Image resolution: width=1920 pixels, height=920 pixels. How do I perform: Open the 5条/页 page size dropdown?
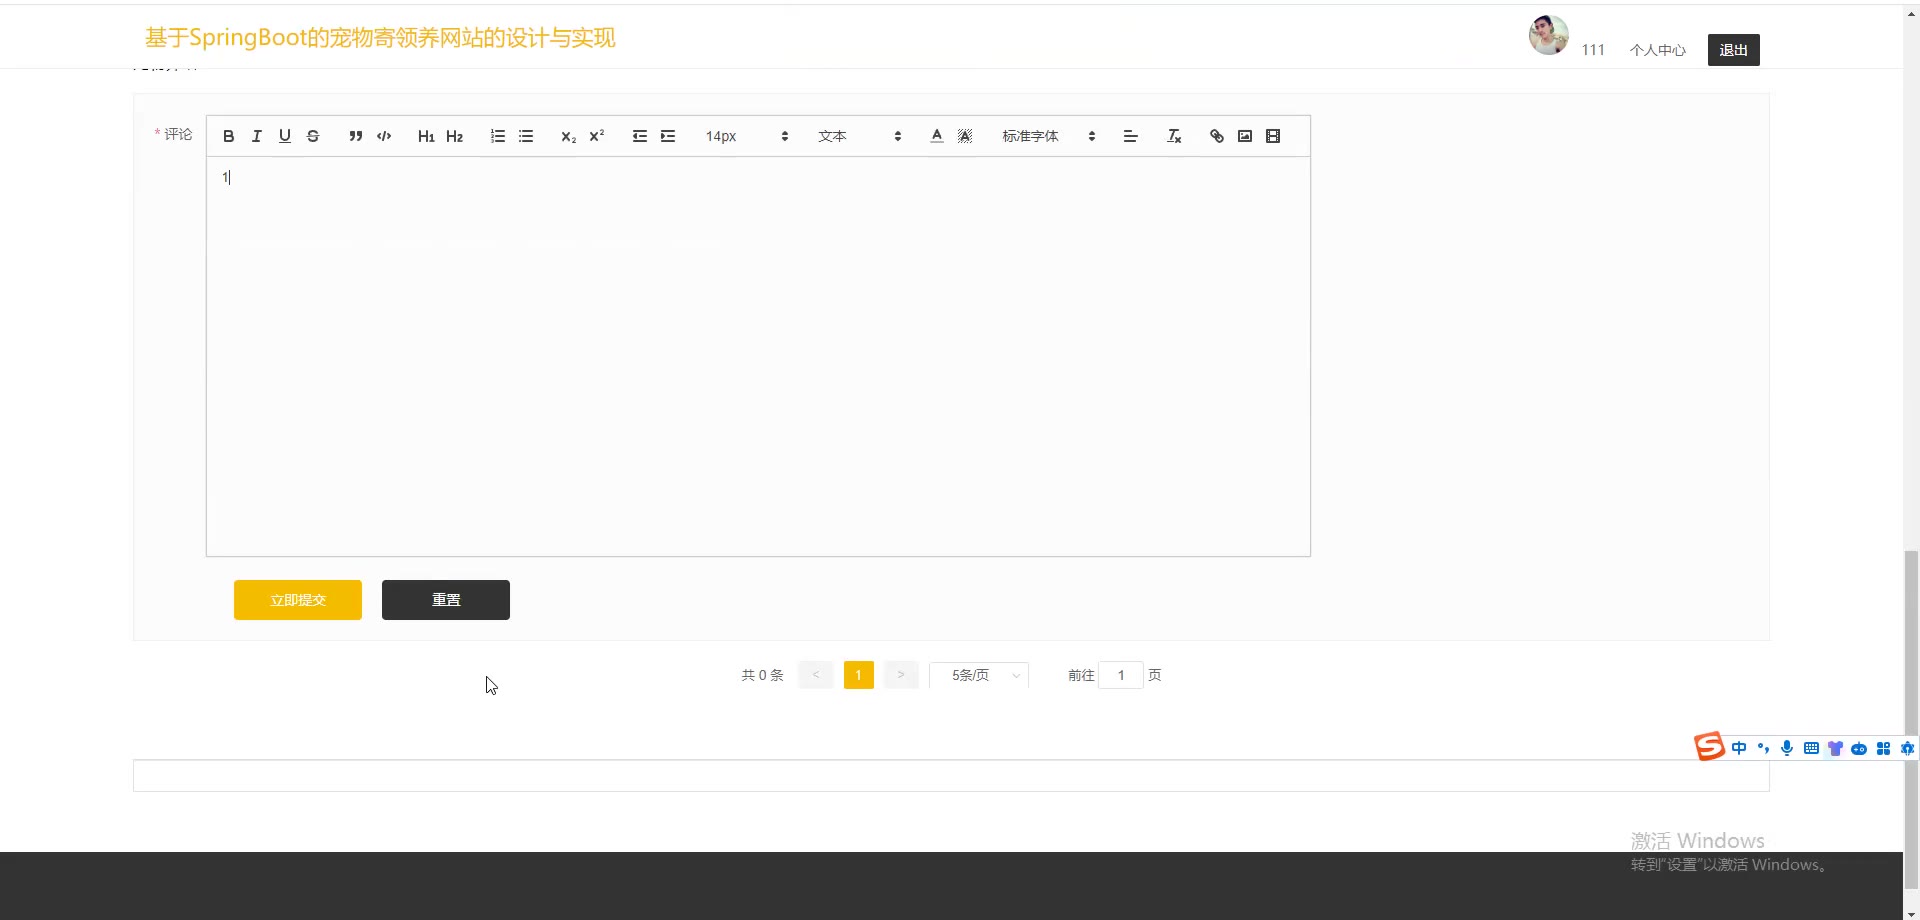979,675
